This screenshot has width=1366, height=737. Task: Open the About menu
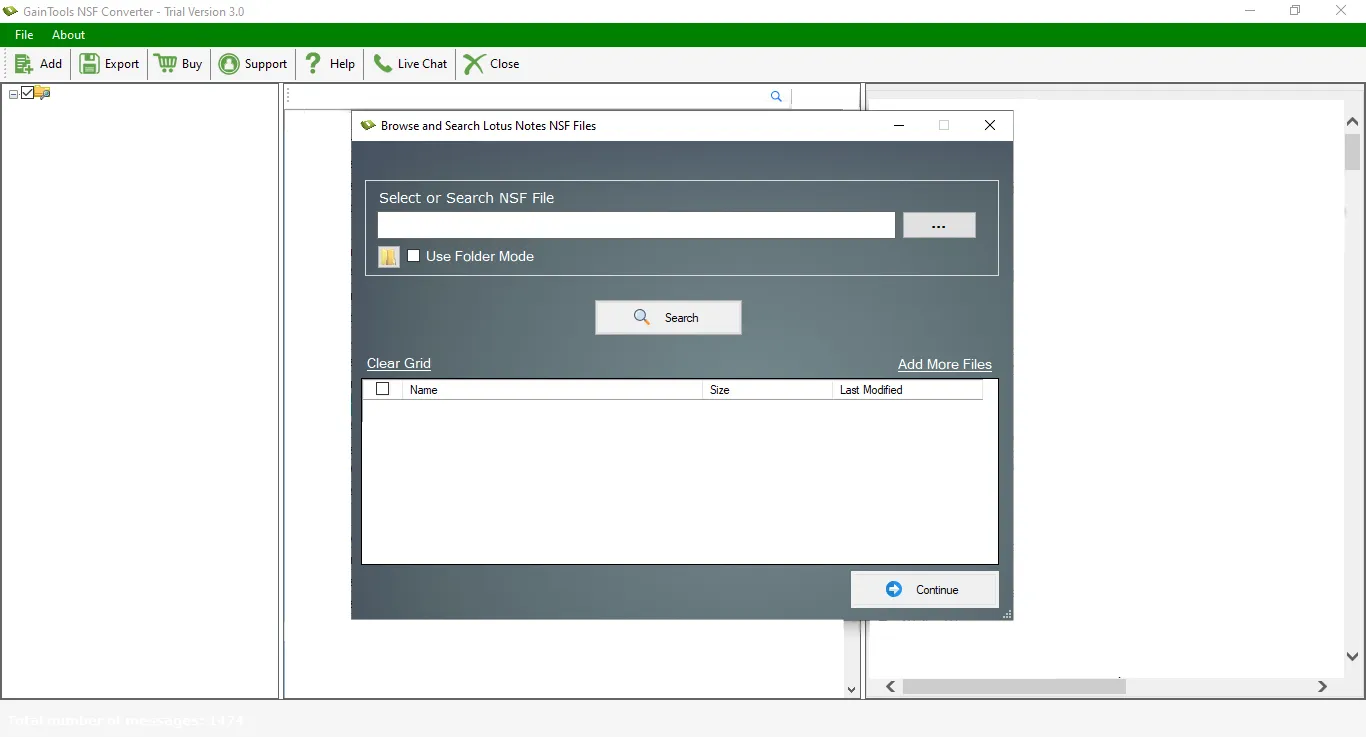point(69,35)
